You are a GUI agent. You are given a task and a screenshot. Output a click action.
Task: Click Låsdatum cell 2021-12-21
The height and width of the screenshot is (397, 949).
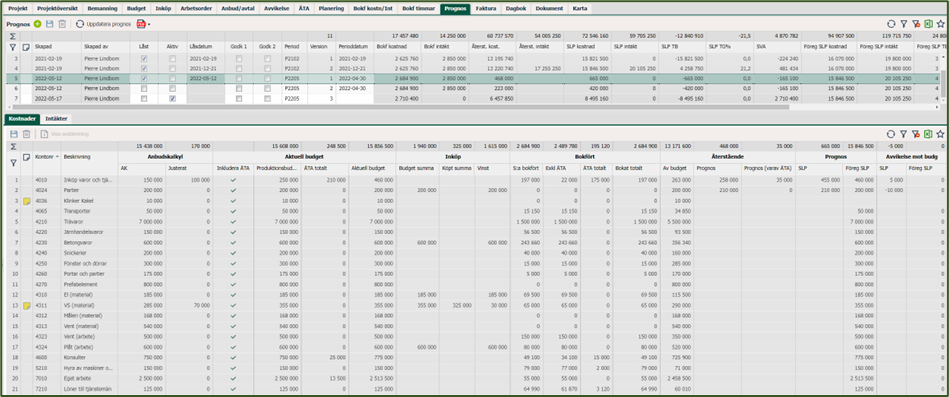pos(203,68)
